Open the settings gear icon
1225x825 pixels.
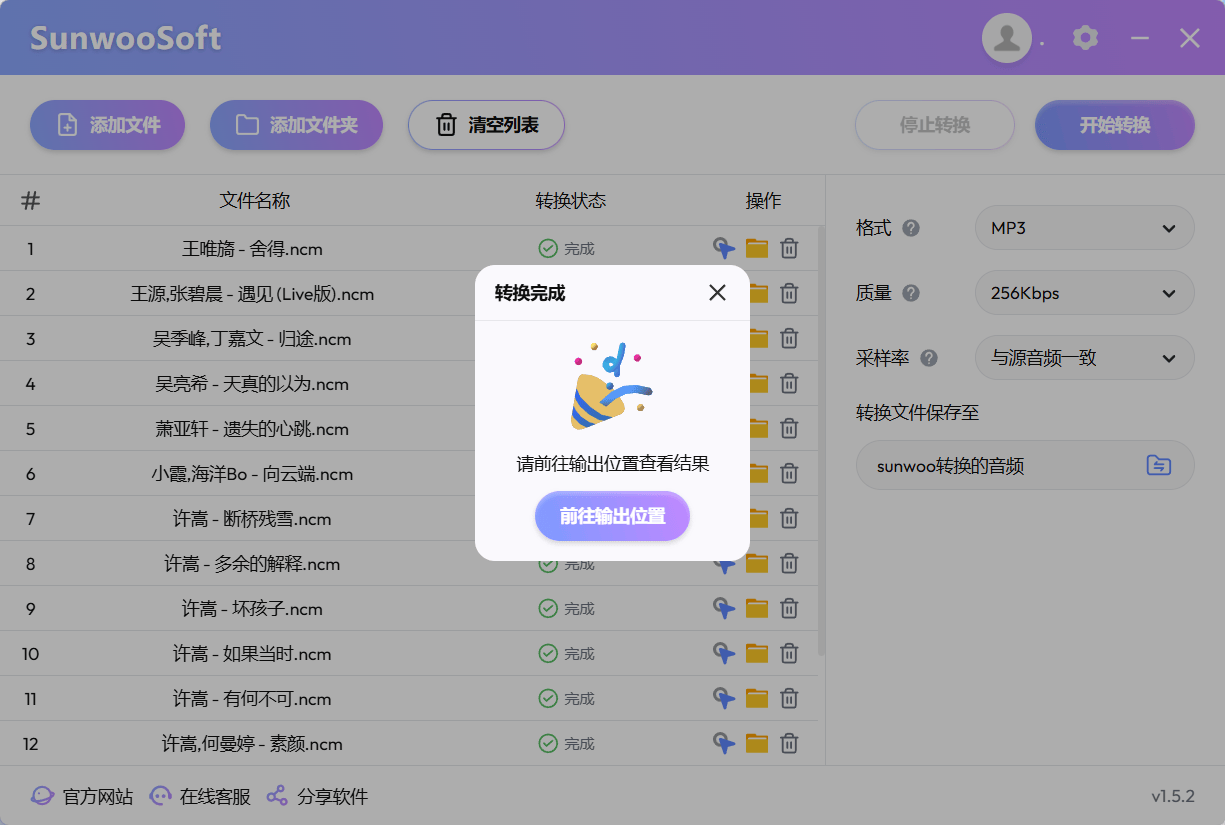click(x=1085, y=38)
